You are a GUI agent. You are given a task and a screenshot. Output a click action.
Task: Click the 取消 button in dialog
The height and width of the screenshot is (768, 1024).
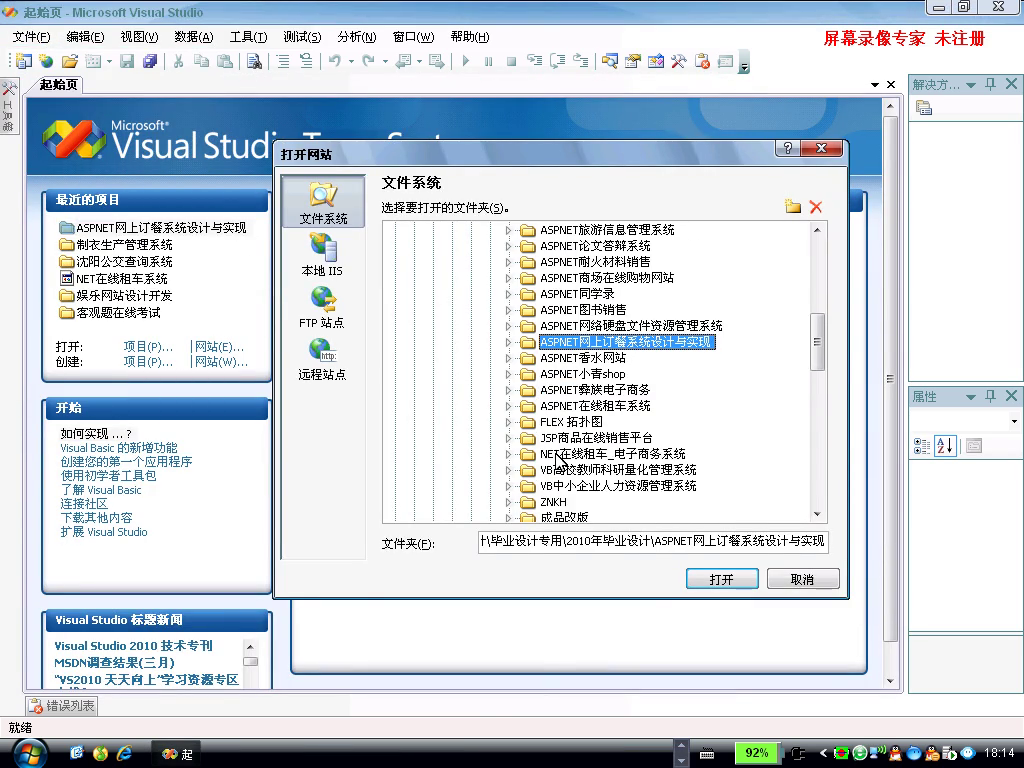coord(803,579)
